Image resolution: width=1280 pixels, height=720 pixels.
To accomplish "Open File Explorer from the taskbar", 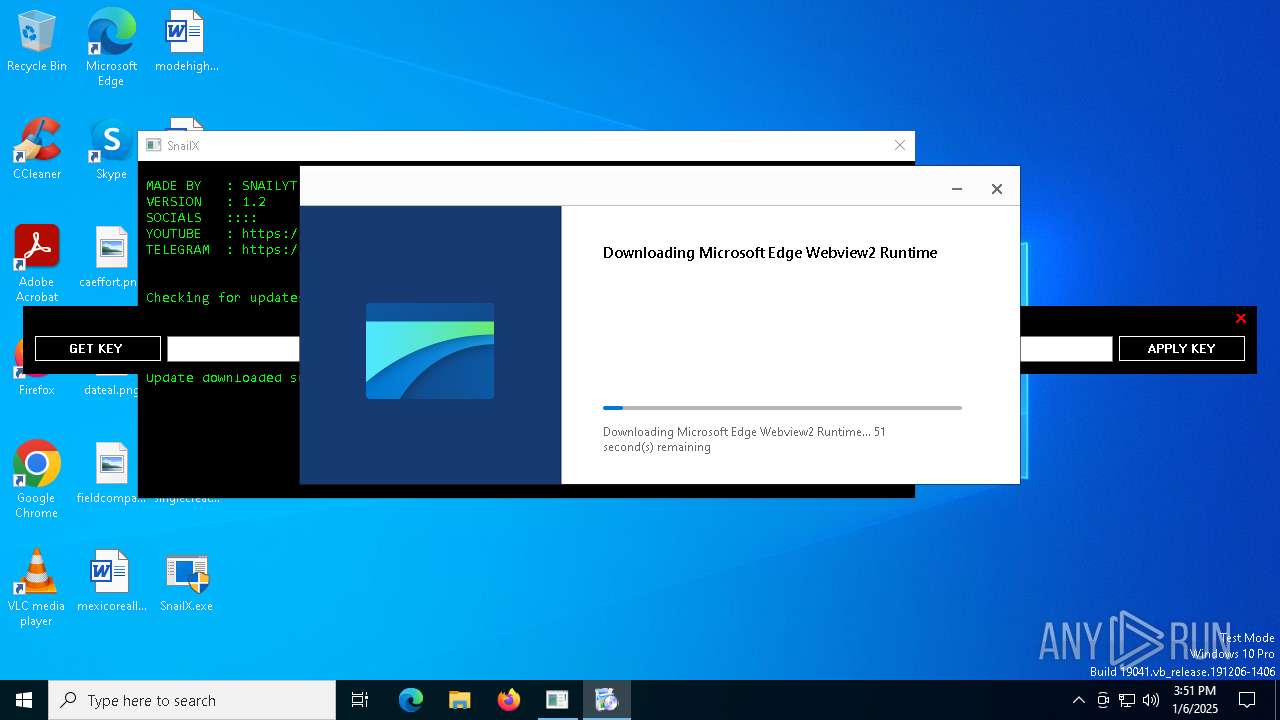I will (x=459, y=700).
